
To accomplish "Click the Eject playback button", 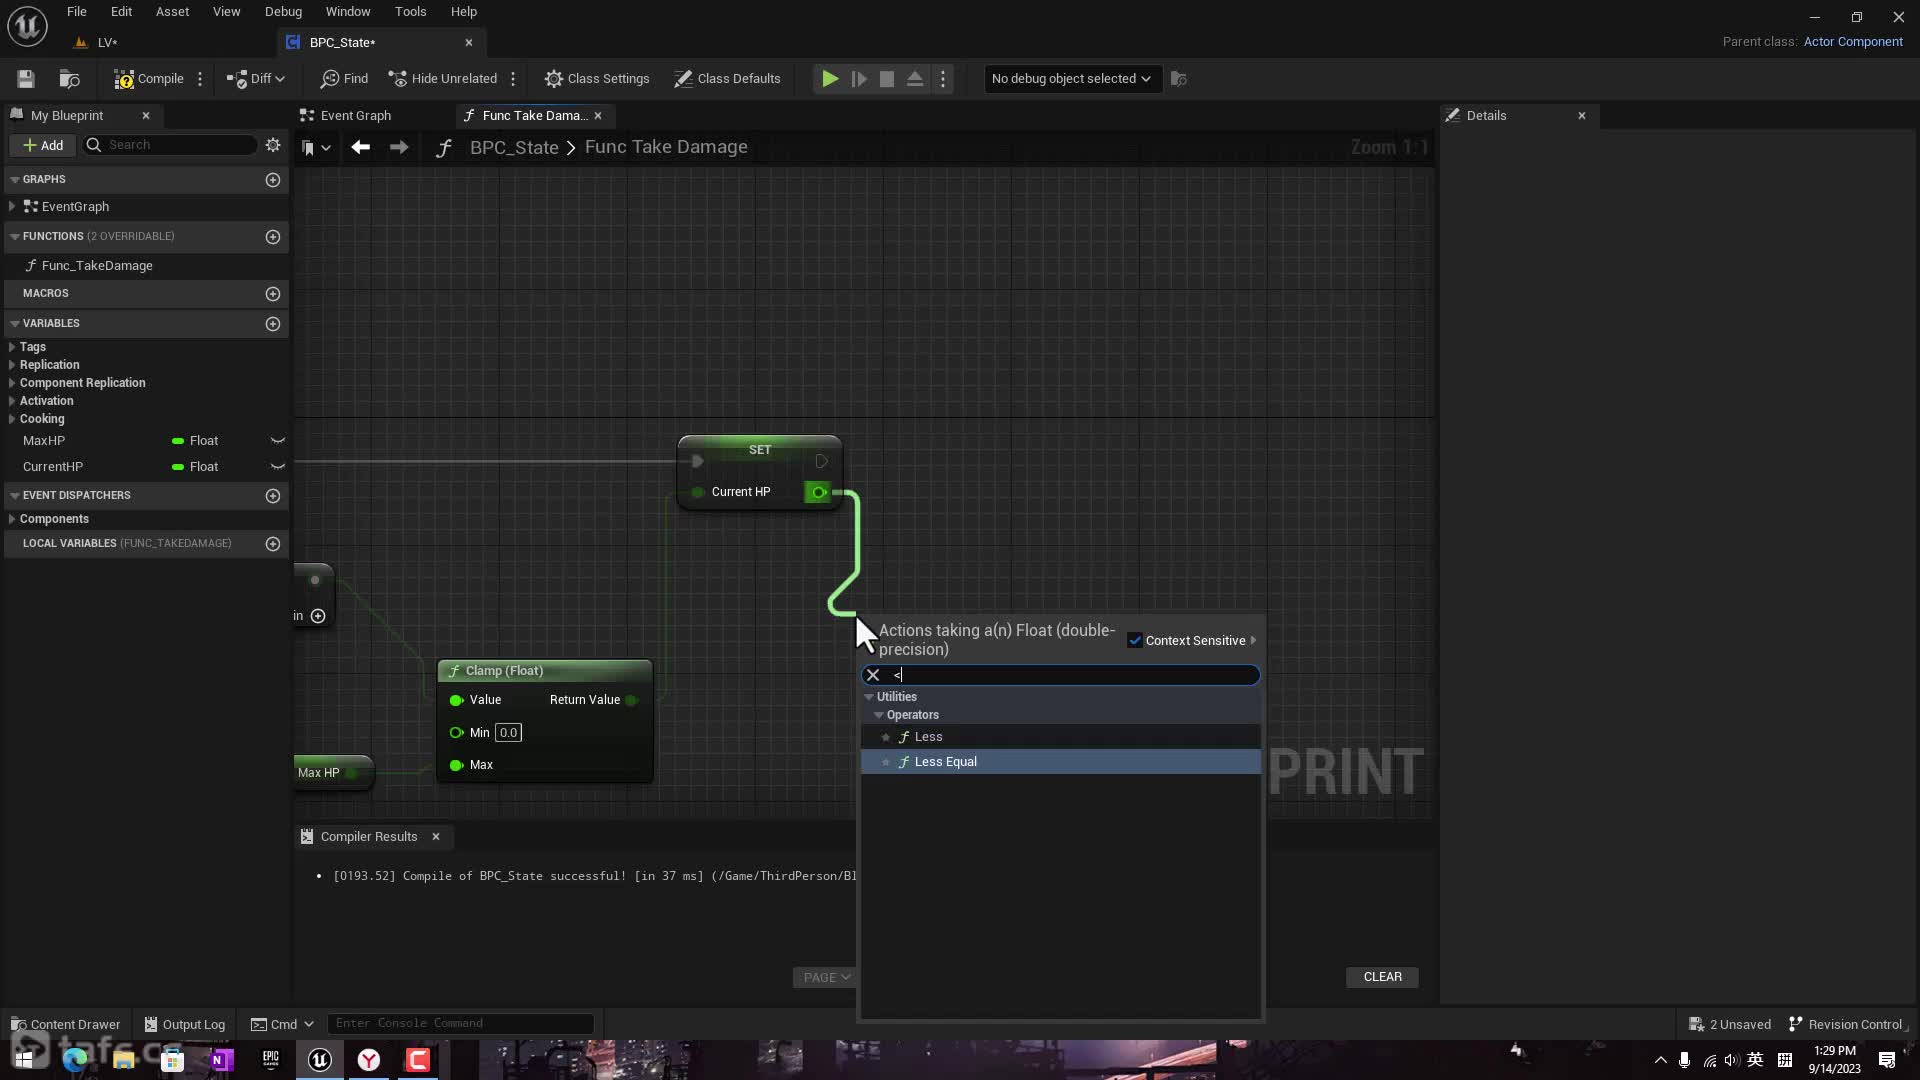I will pos(915,79).
